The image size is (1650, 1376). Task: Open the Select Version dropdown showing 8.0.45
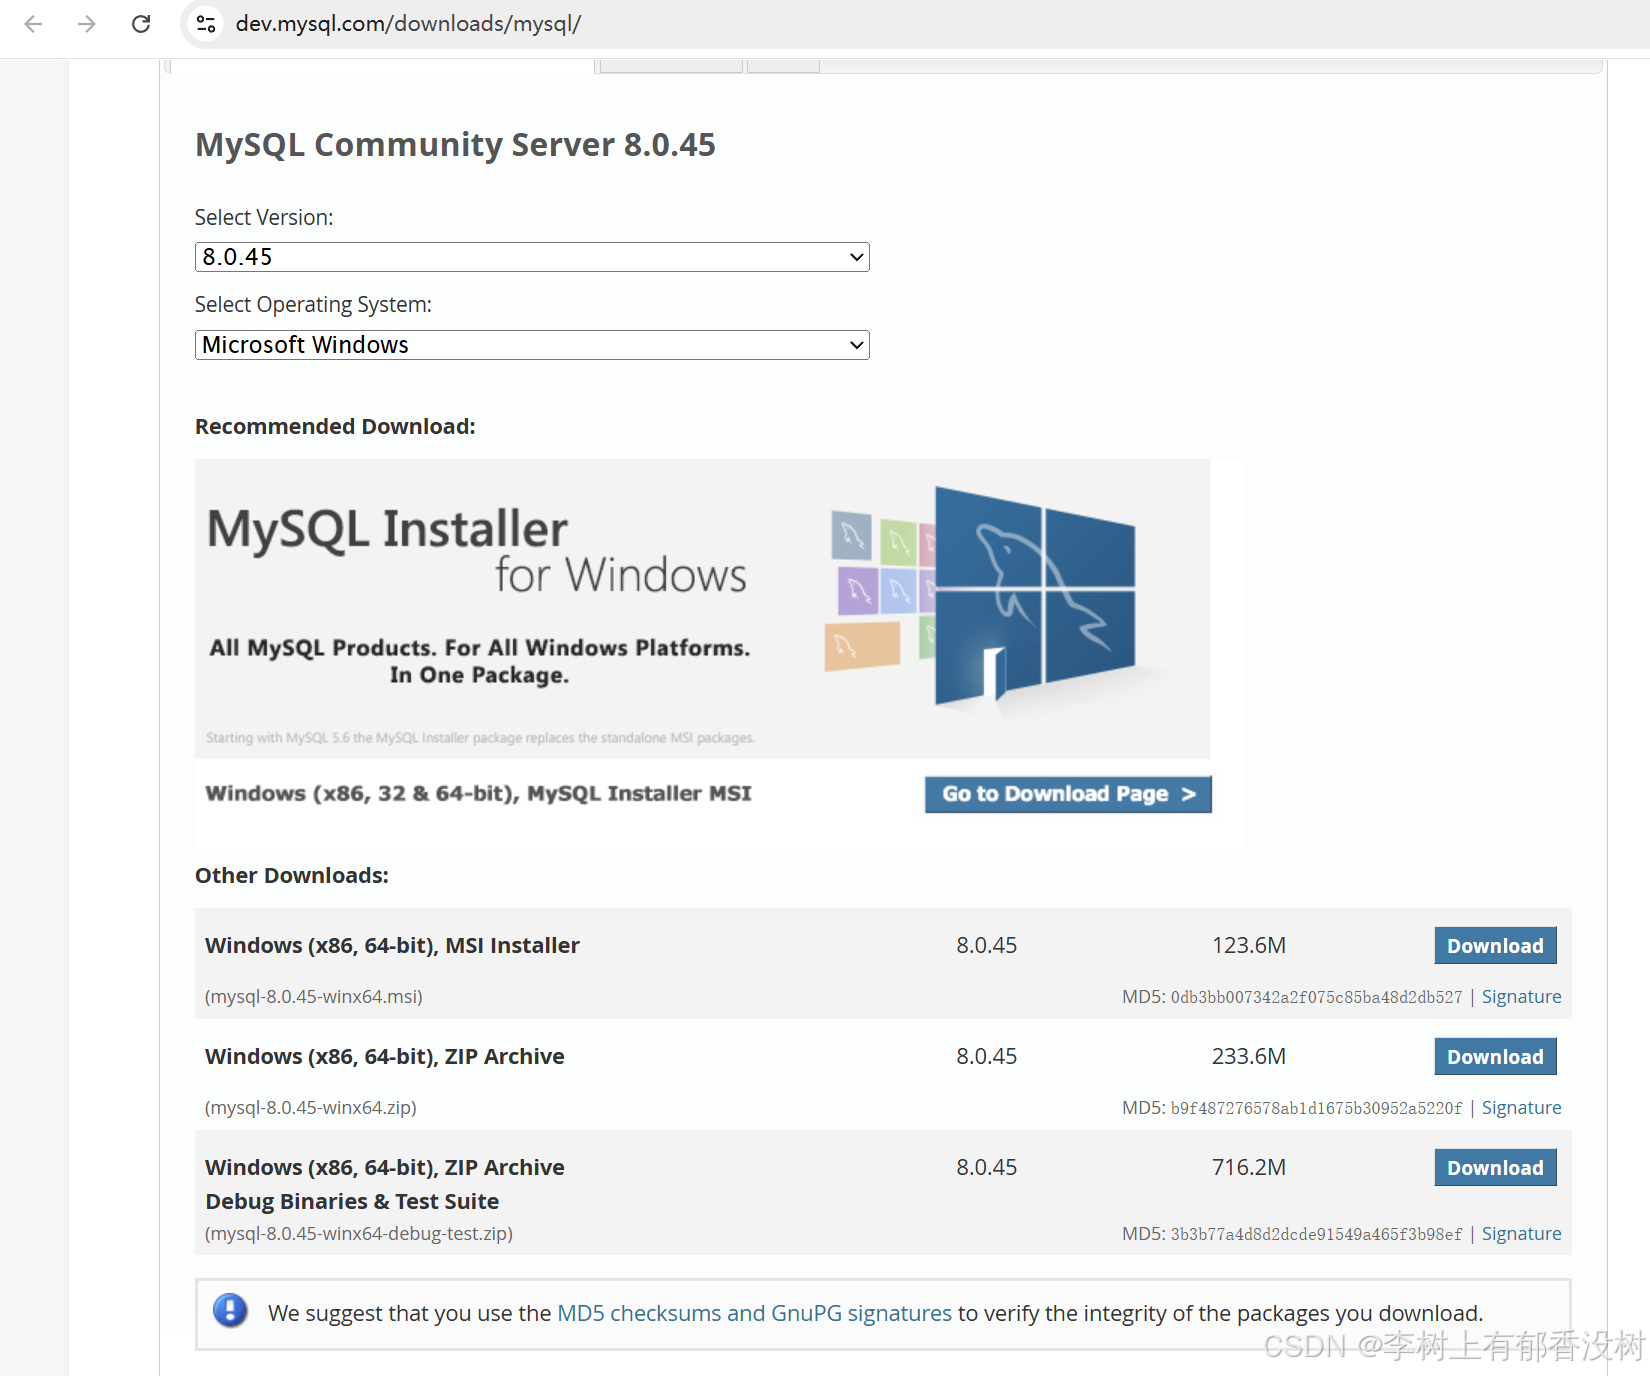pos(532,257)
